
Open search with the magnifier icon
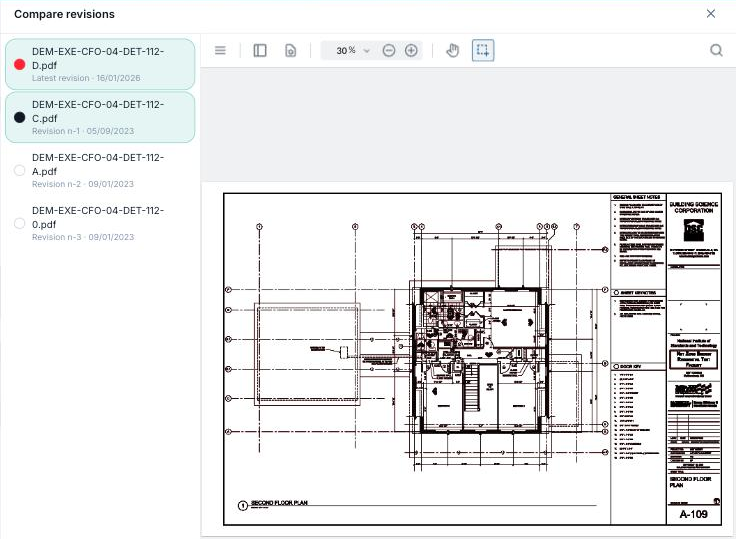click(x=716, y=50)
